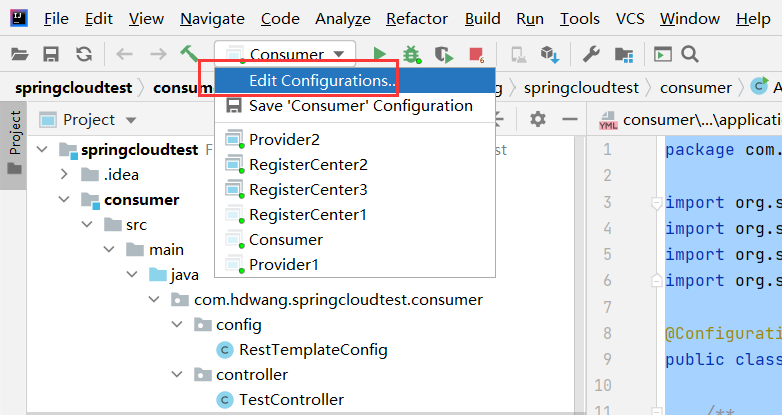Open Project Structure icon in toolbar

(x=624, y=54)
